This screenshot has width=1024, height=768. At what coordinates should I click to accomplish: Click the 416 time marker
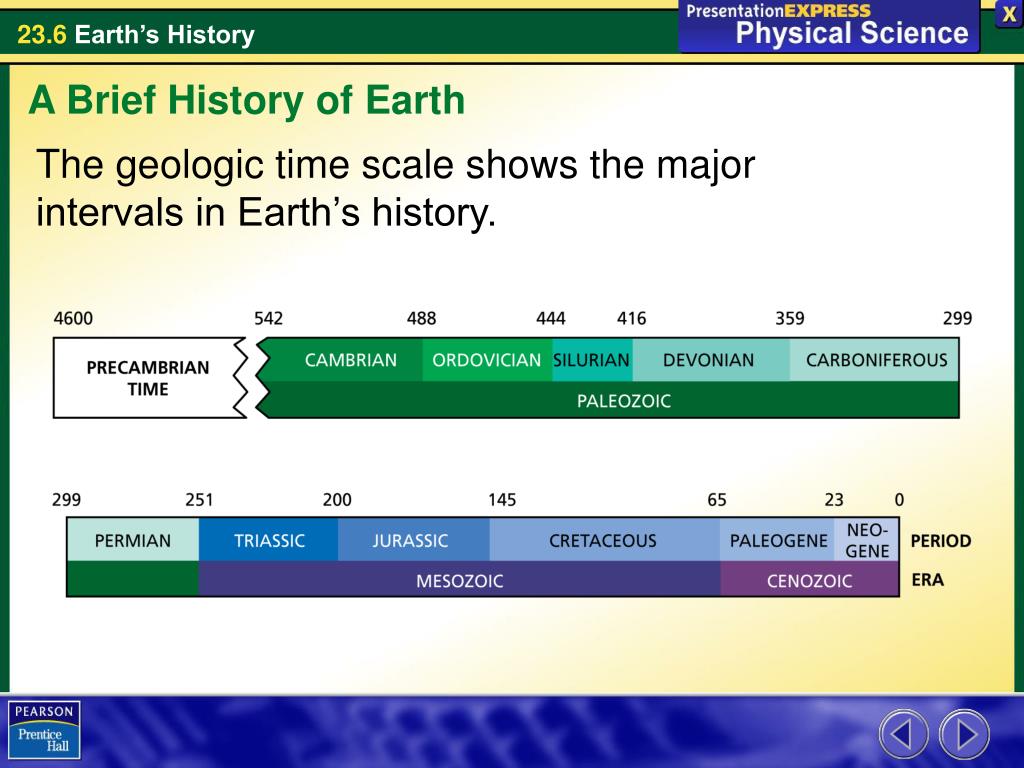632,319
